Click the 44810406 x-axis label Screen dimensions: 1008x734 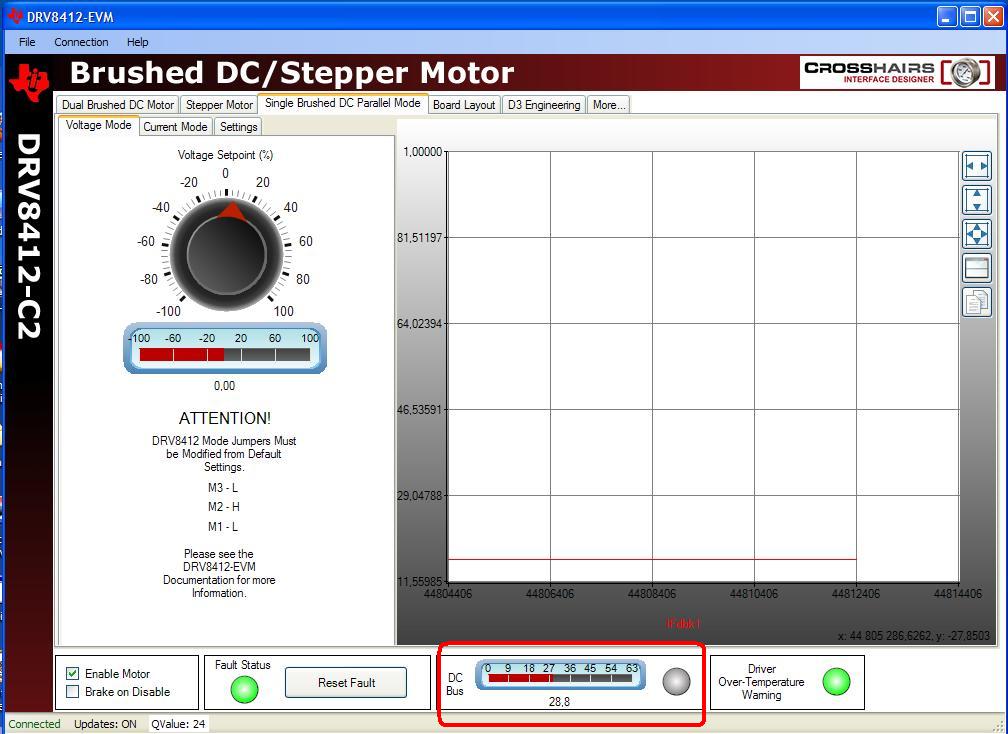753,594
